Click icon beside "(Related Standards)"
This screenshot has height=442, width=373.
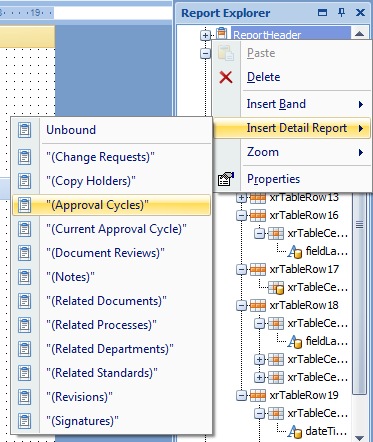pyautogui.click(x=24, y=373)
